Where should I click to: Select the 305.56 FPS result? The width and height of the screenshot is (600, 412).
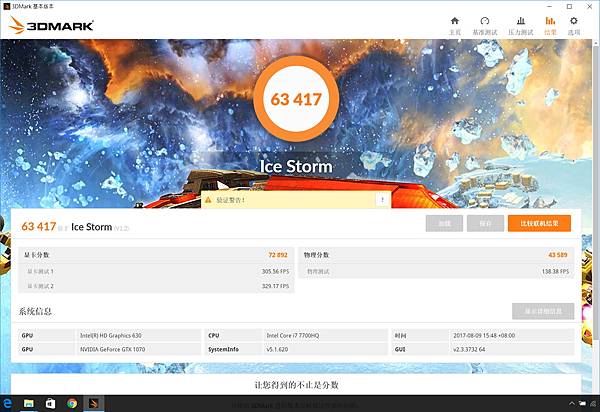tap(276, 271)
